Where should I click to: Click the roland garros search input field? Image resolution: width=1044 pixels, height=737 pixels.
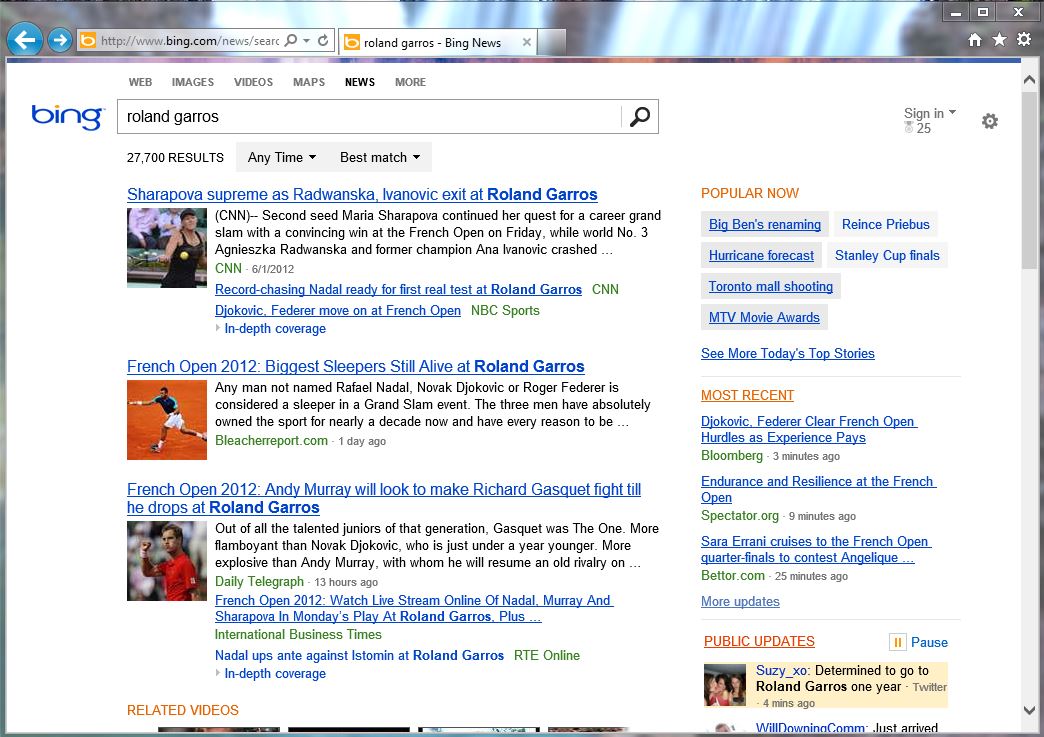point(370,117)
